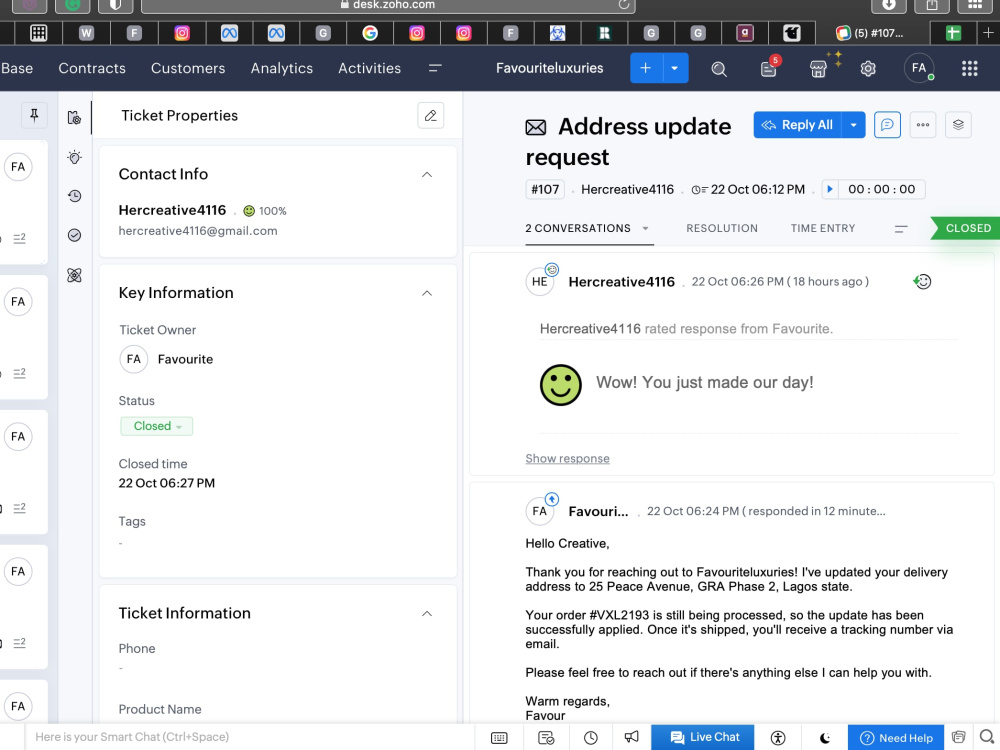This screenshot has height=750, width=1000.
Task: Open the clock icon in bottom bar
Action: pos(591,738)
